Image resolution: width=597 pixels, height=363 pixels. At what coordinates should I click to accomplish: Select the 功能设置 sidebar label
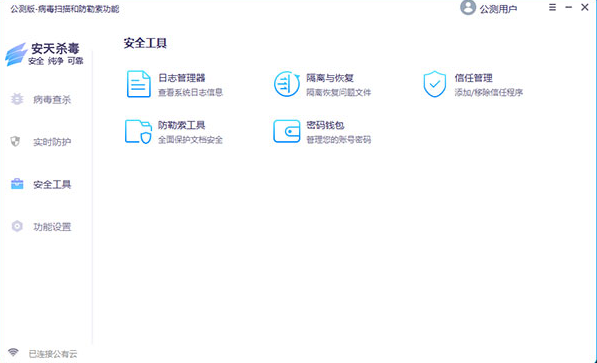(x=52, y=227)
